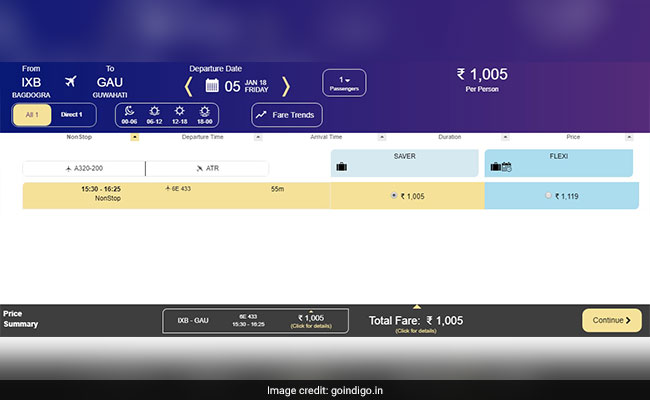Screen dimensions: 650x400
Task: Sort by Duration column arrow
Action: 505,137
